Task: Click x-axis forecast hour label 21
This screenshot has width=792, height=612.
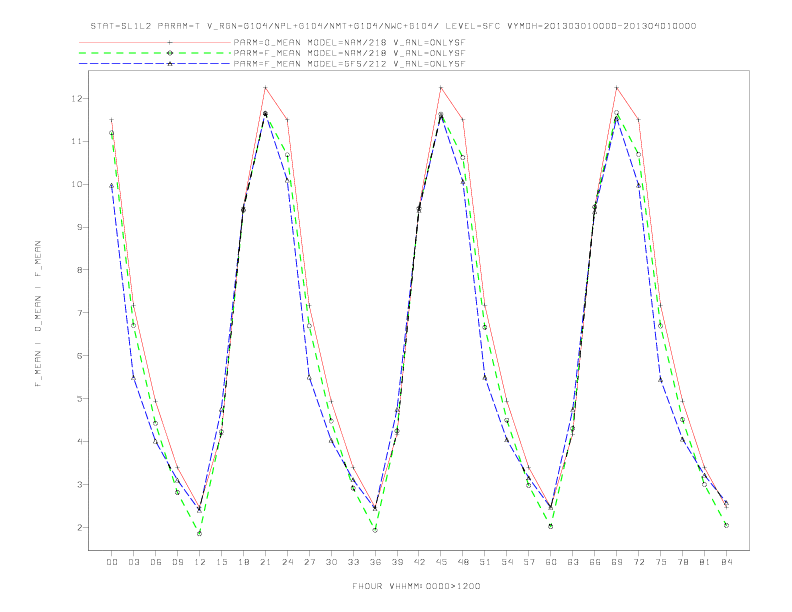Action: point(265,562)
